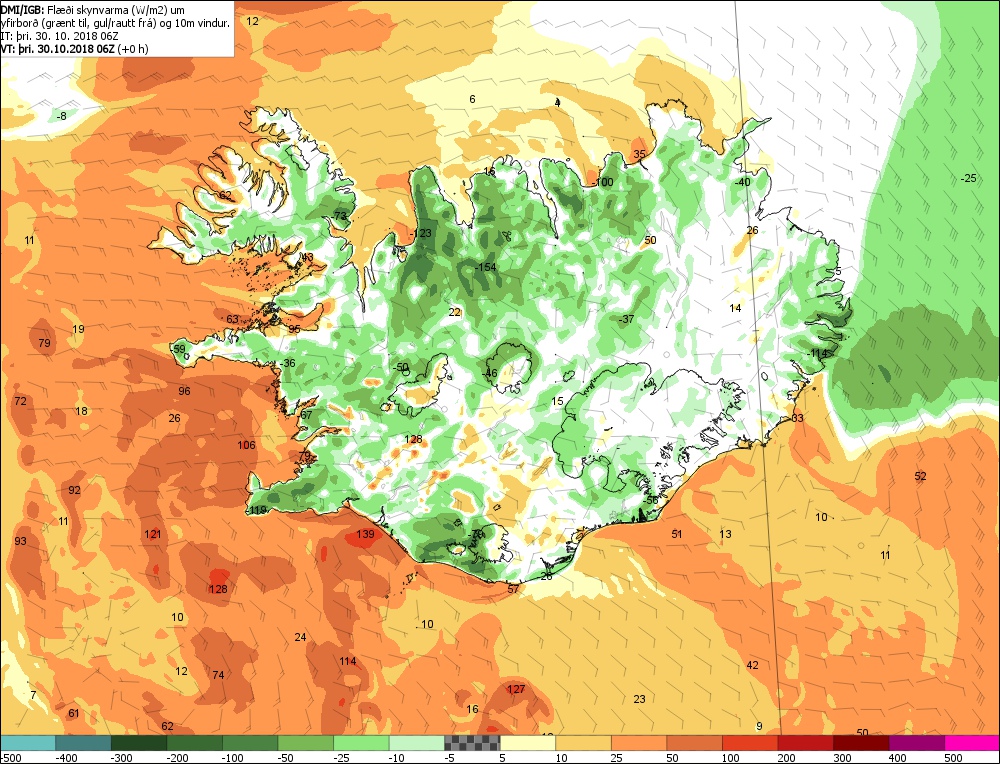
Task: Click the '72' value at the left edge
Action: [20, 401]
